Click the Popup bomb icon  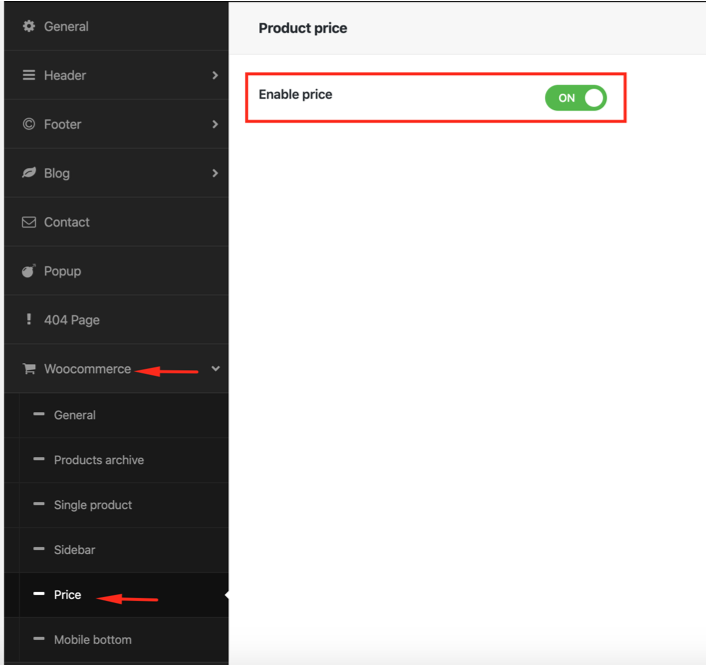(x=29, y=271)
